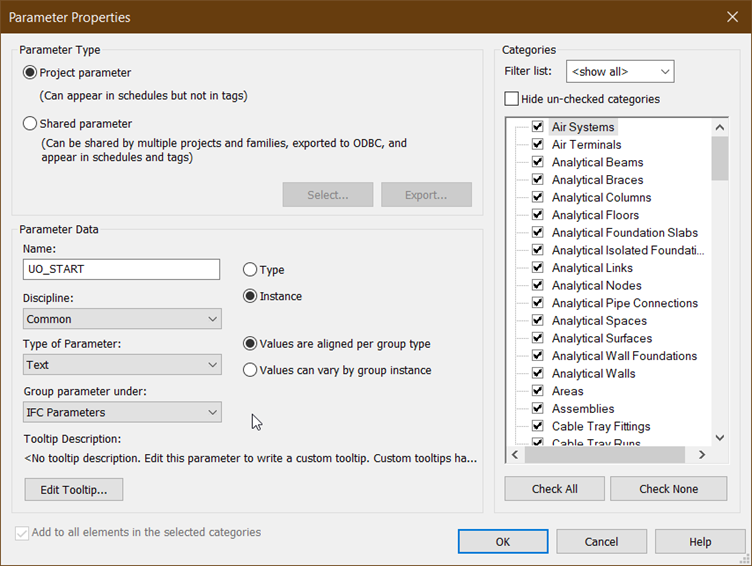Image resolution: width=752 pixels, height=566 pixels.
Task: Confirm with the OK button
Action: [503, 541]
